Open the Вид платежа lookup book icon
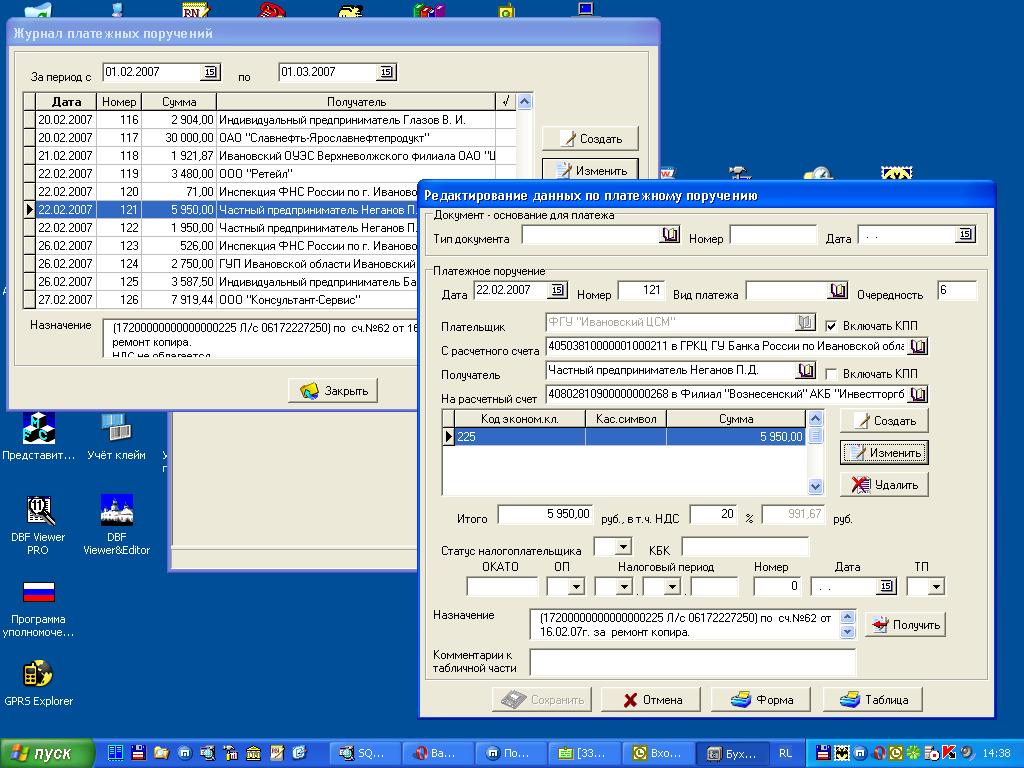 click(x=838, y=291)
